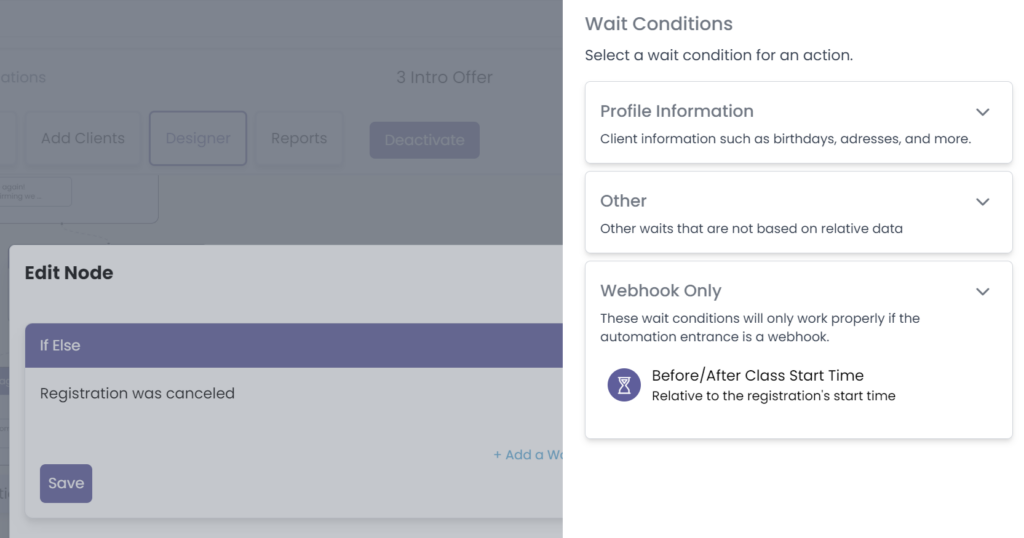Viewport: 1024px width, 538px height.
Task: Open the Designer tab
Action: click(x=198, y=138)
